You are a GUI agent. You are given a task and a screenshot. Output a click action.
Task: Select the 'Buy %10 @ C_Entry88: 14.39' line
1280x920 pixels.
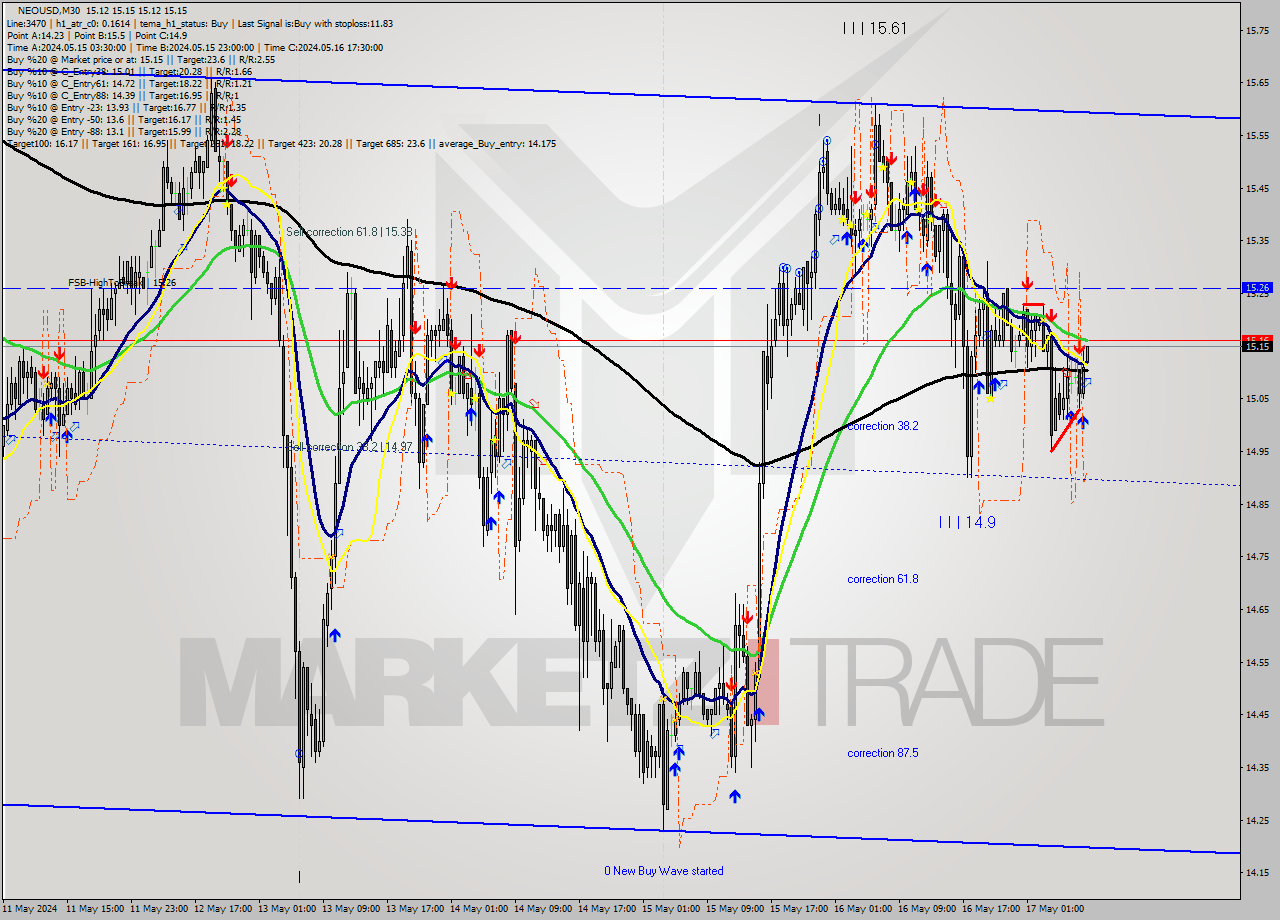click(71, 95)
